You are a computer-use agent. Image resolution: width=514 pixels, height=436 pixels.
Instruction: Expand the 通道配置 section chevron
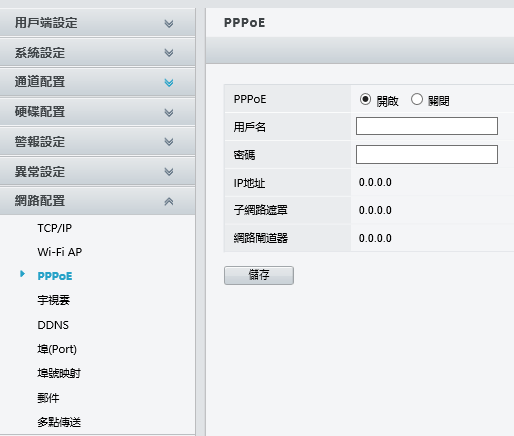(169, 83)
